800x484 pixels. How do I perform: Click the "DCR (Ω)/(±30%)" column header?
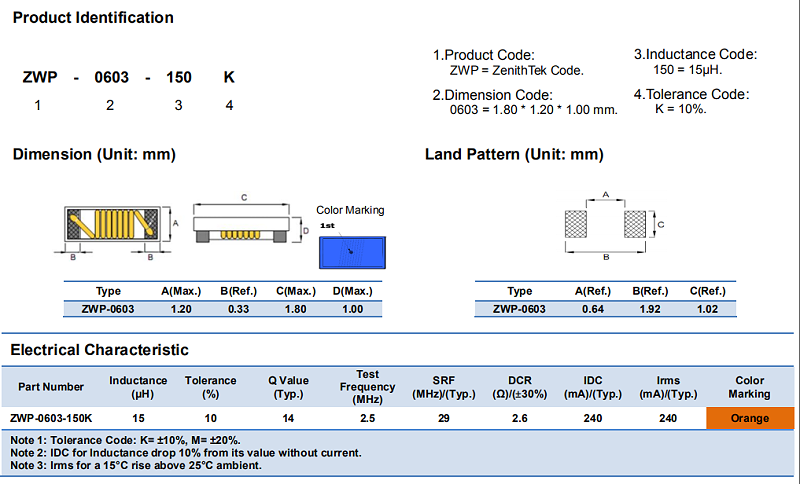click(x=519, y=387)
